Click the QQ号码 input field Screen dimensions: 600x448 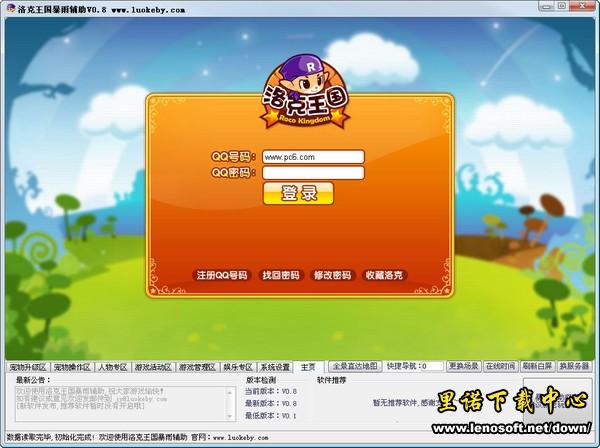(x=313, y=157)
